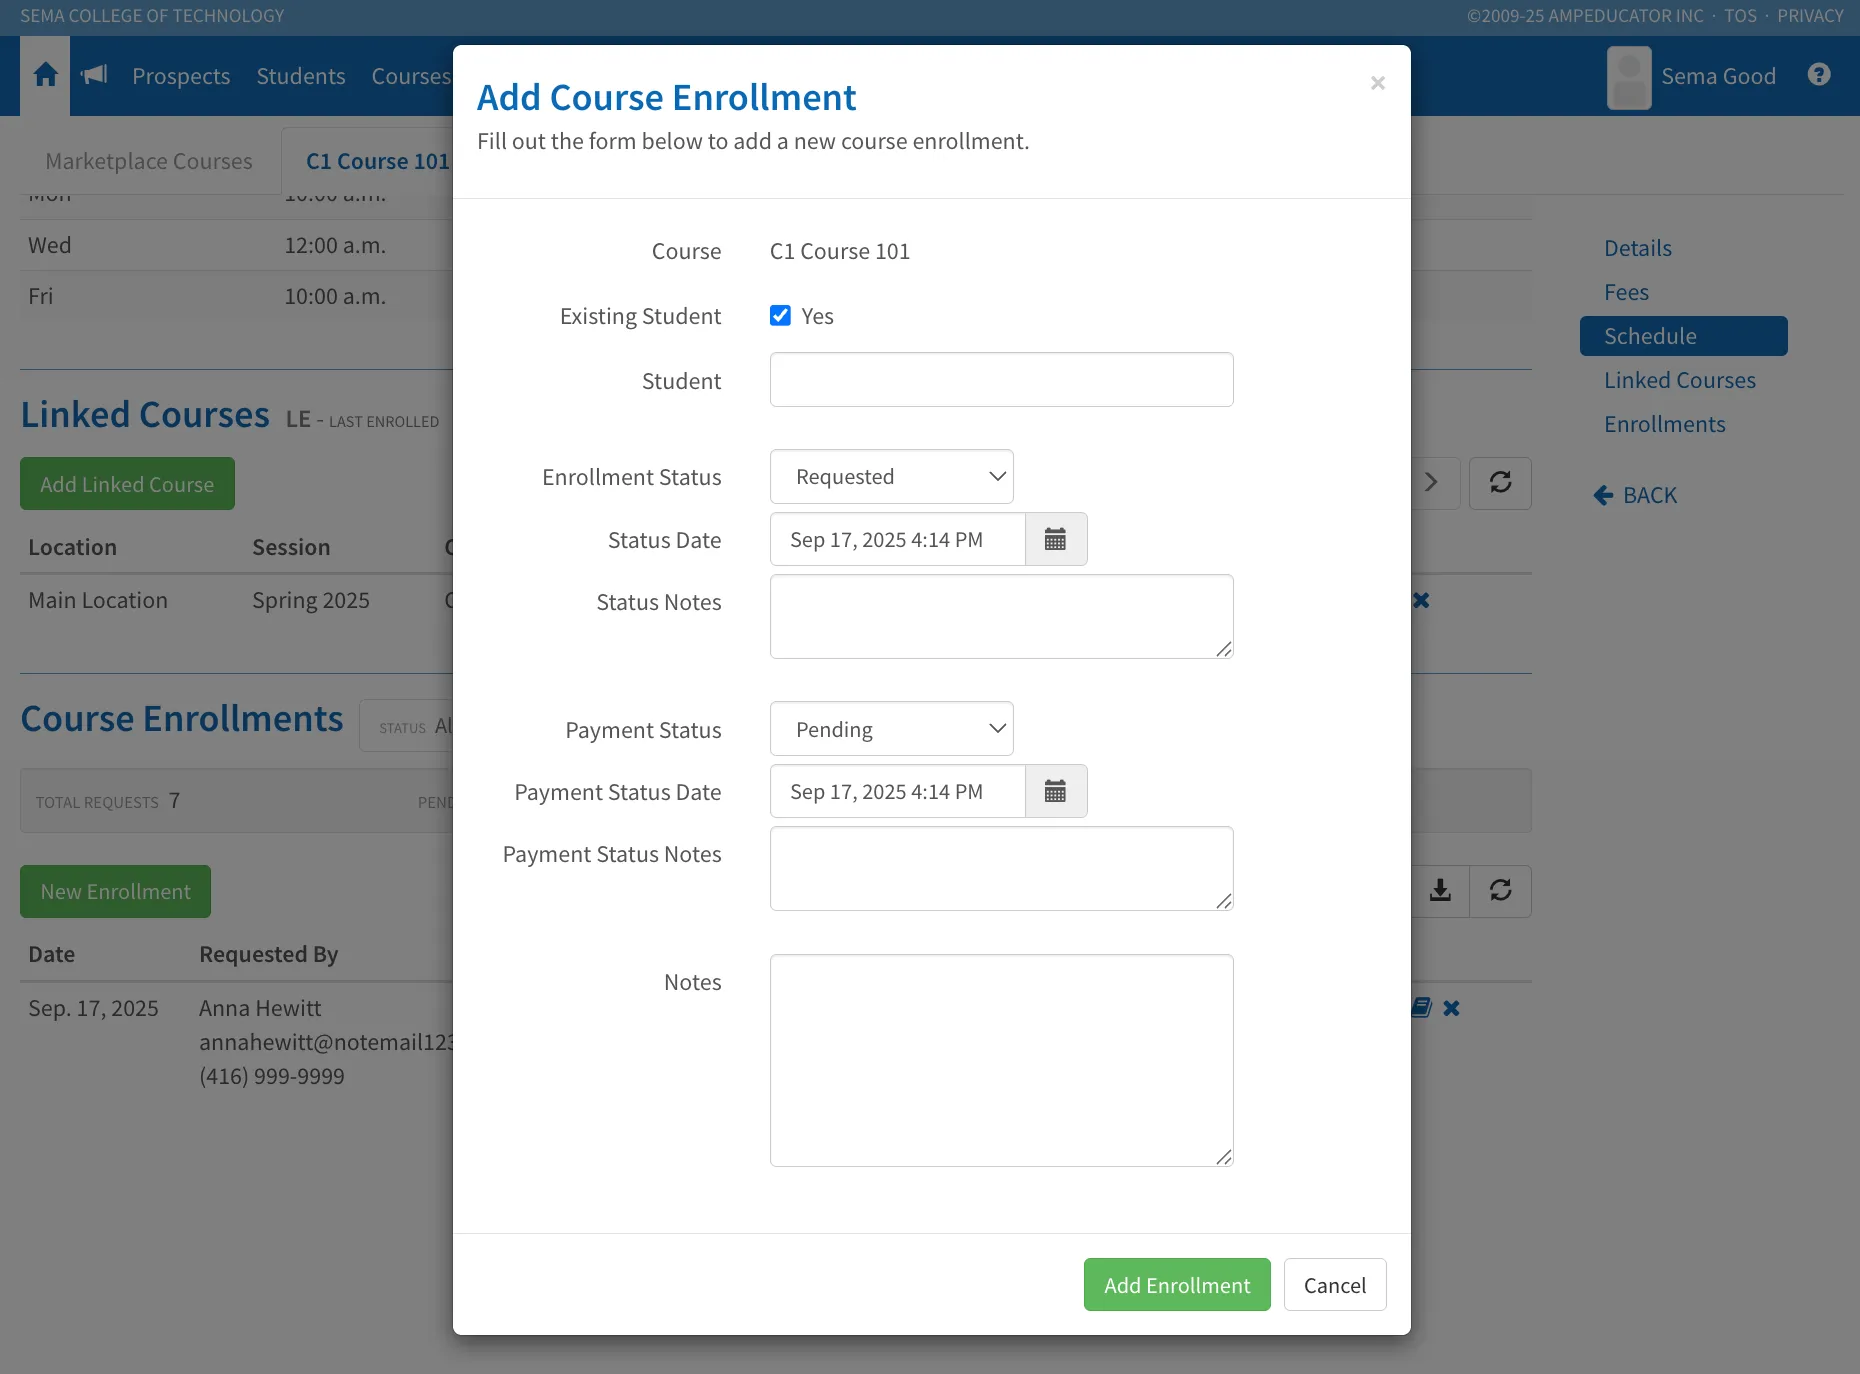The height and width of the screenshot is (1374, 1860).
Task: Download the Course Enrollments list
Action: [x=1440, y=891]
